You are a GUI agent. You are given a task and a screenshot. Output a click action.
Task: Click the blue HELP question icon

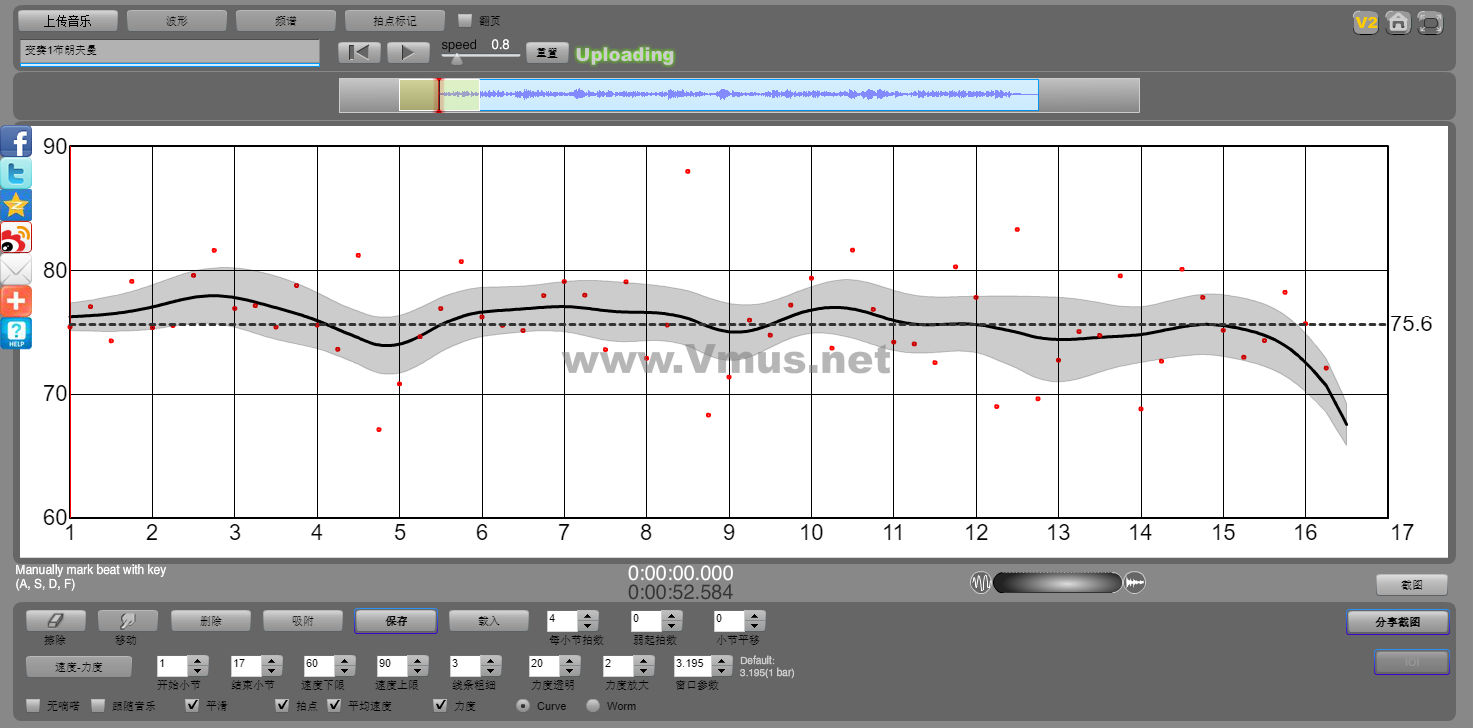tap(16, 333)
